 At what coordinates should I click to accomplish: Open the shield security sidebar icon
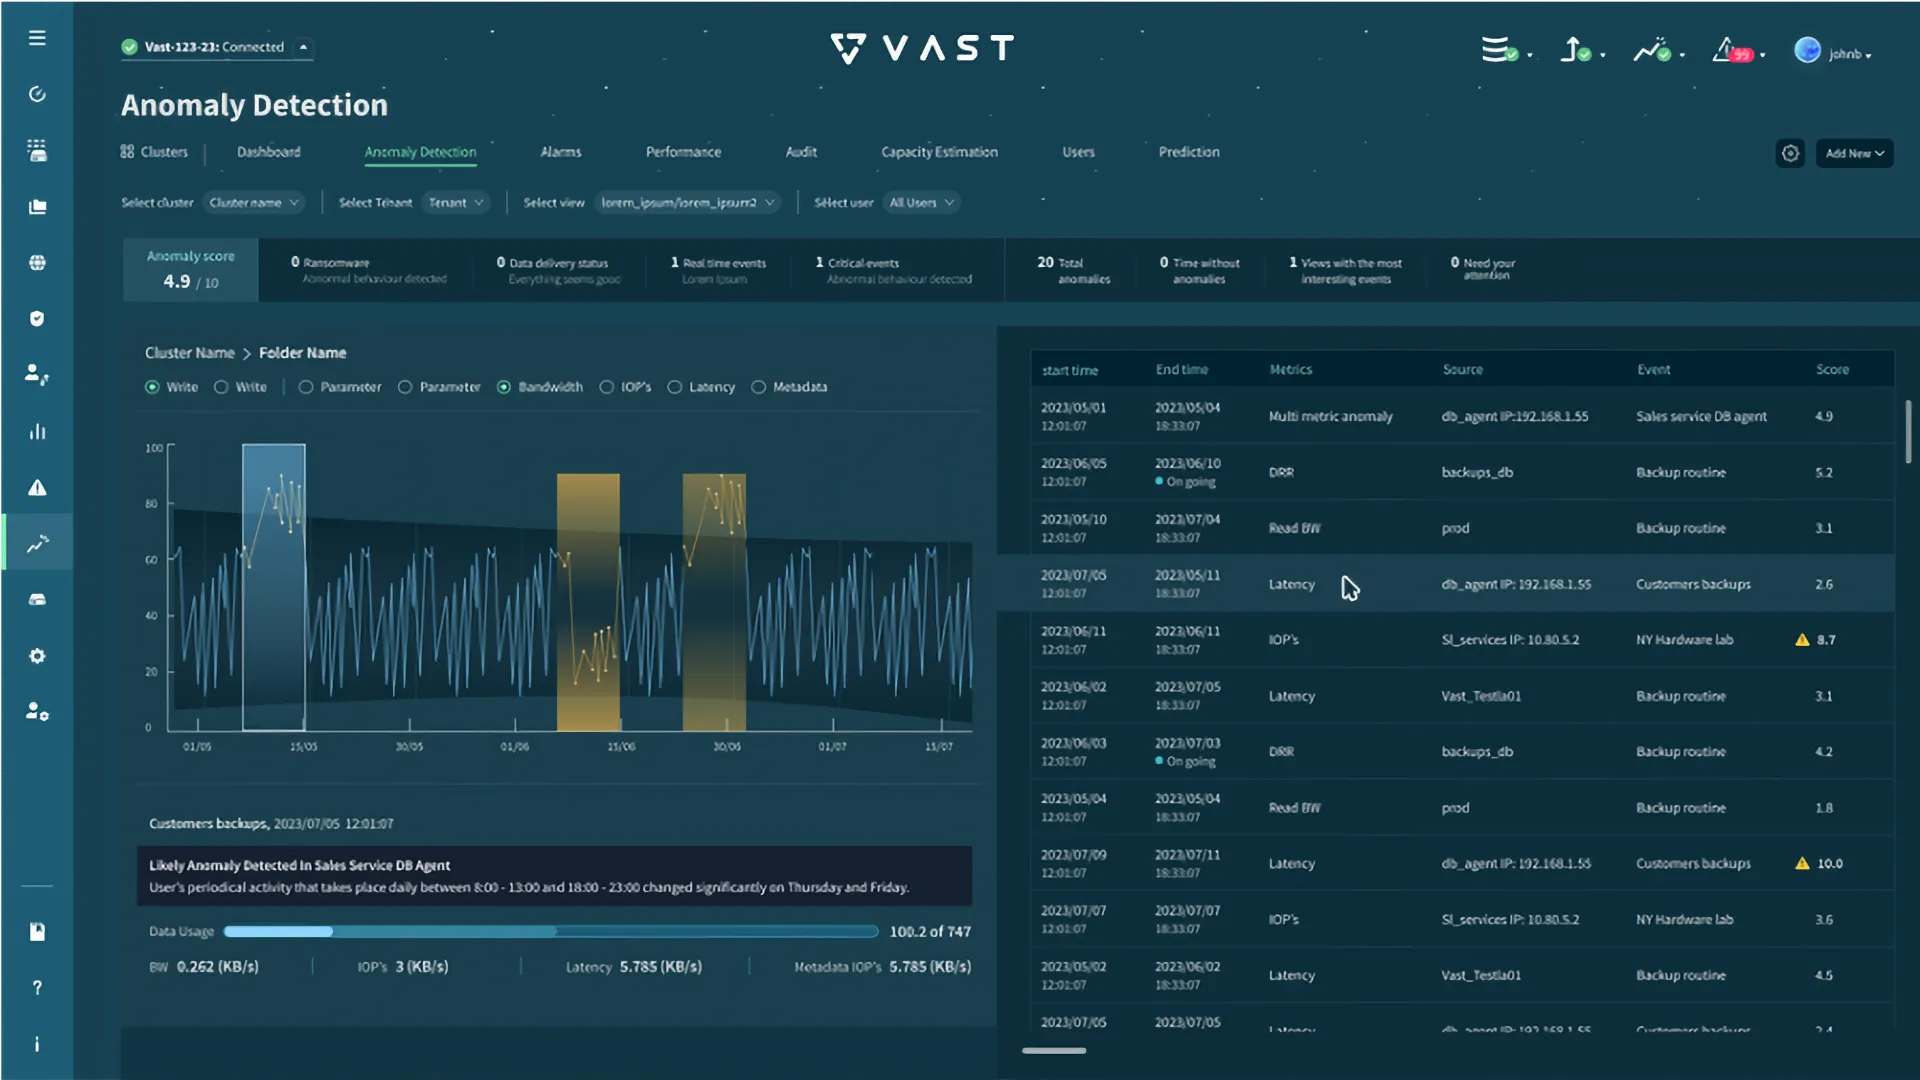click(37, 319)
